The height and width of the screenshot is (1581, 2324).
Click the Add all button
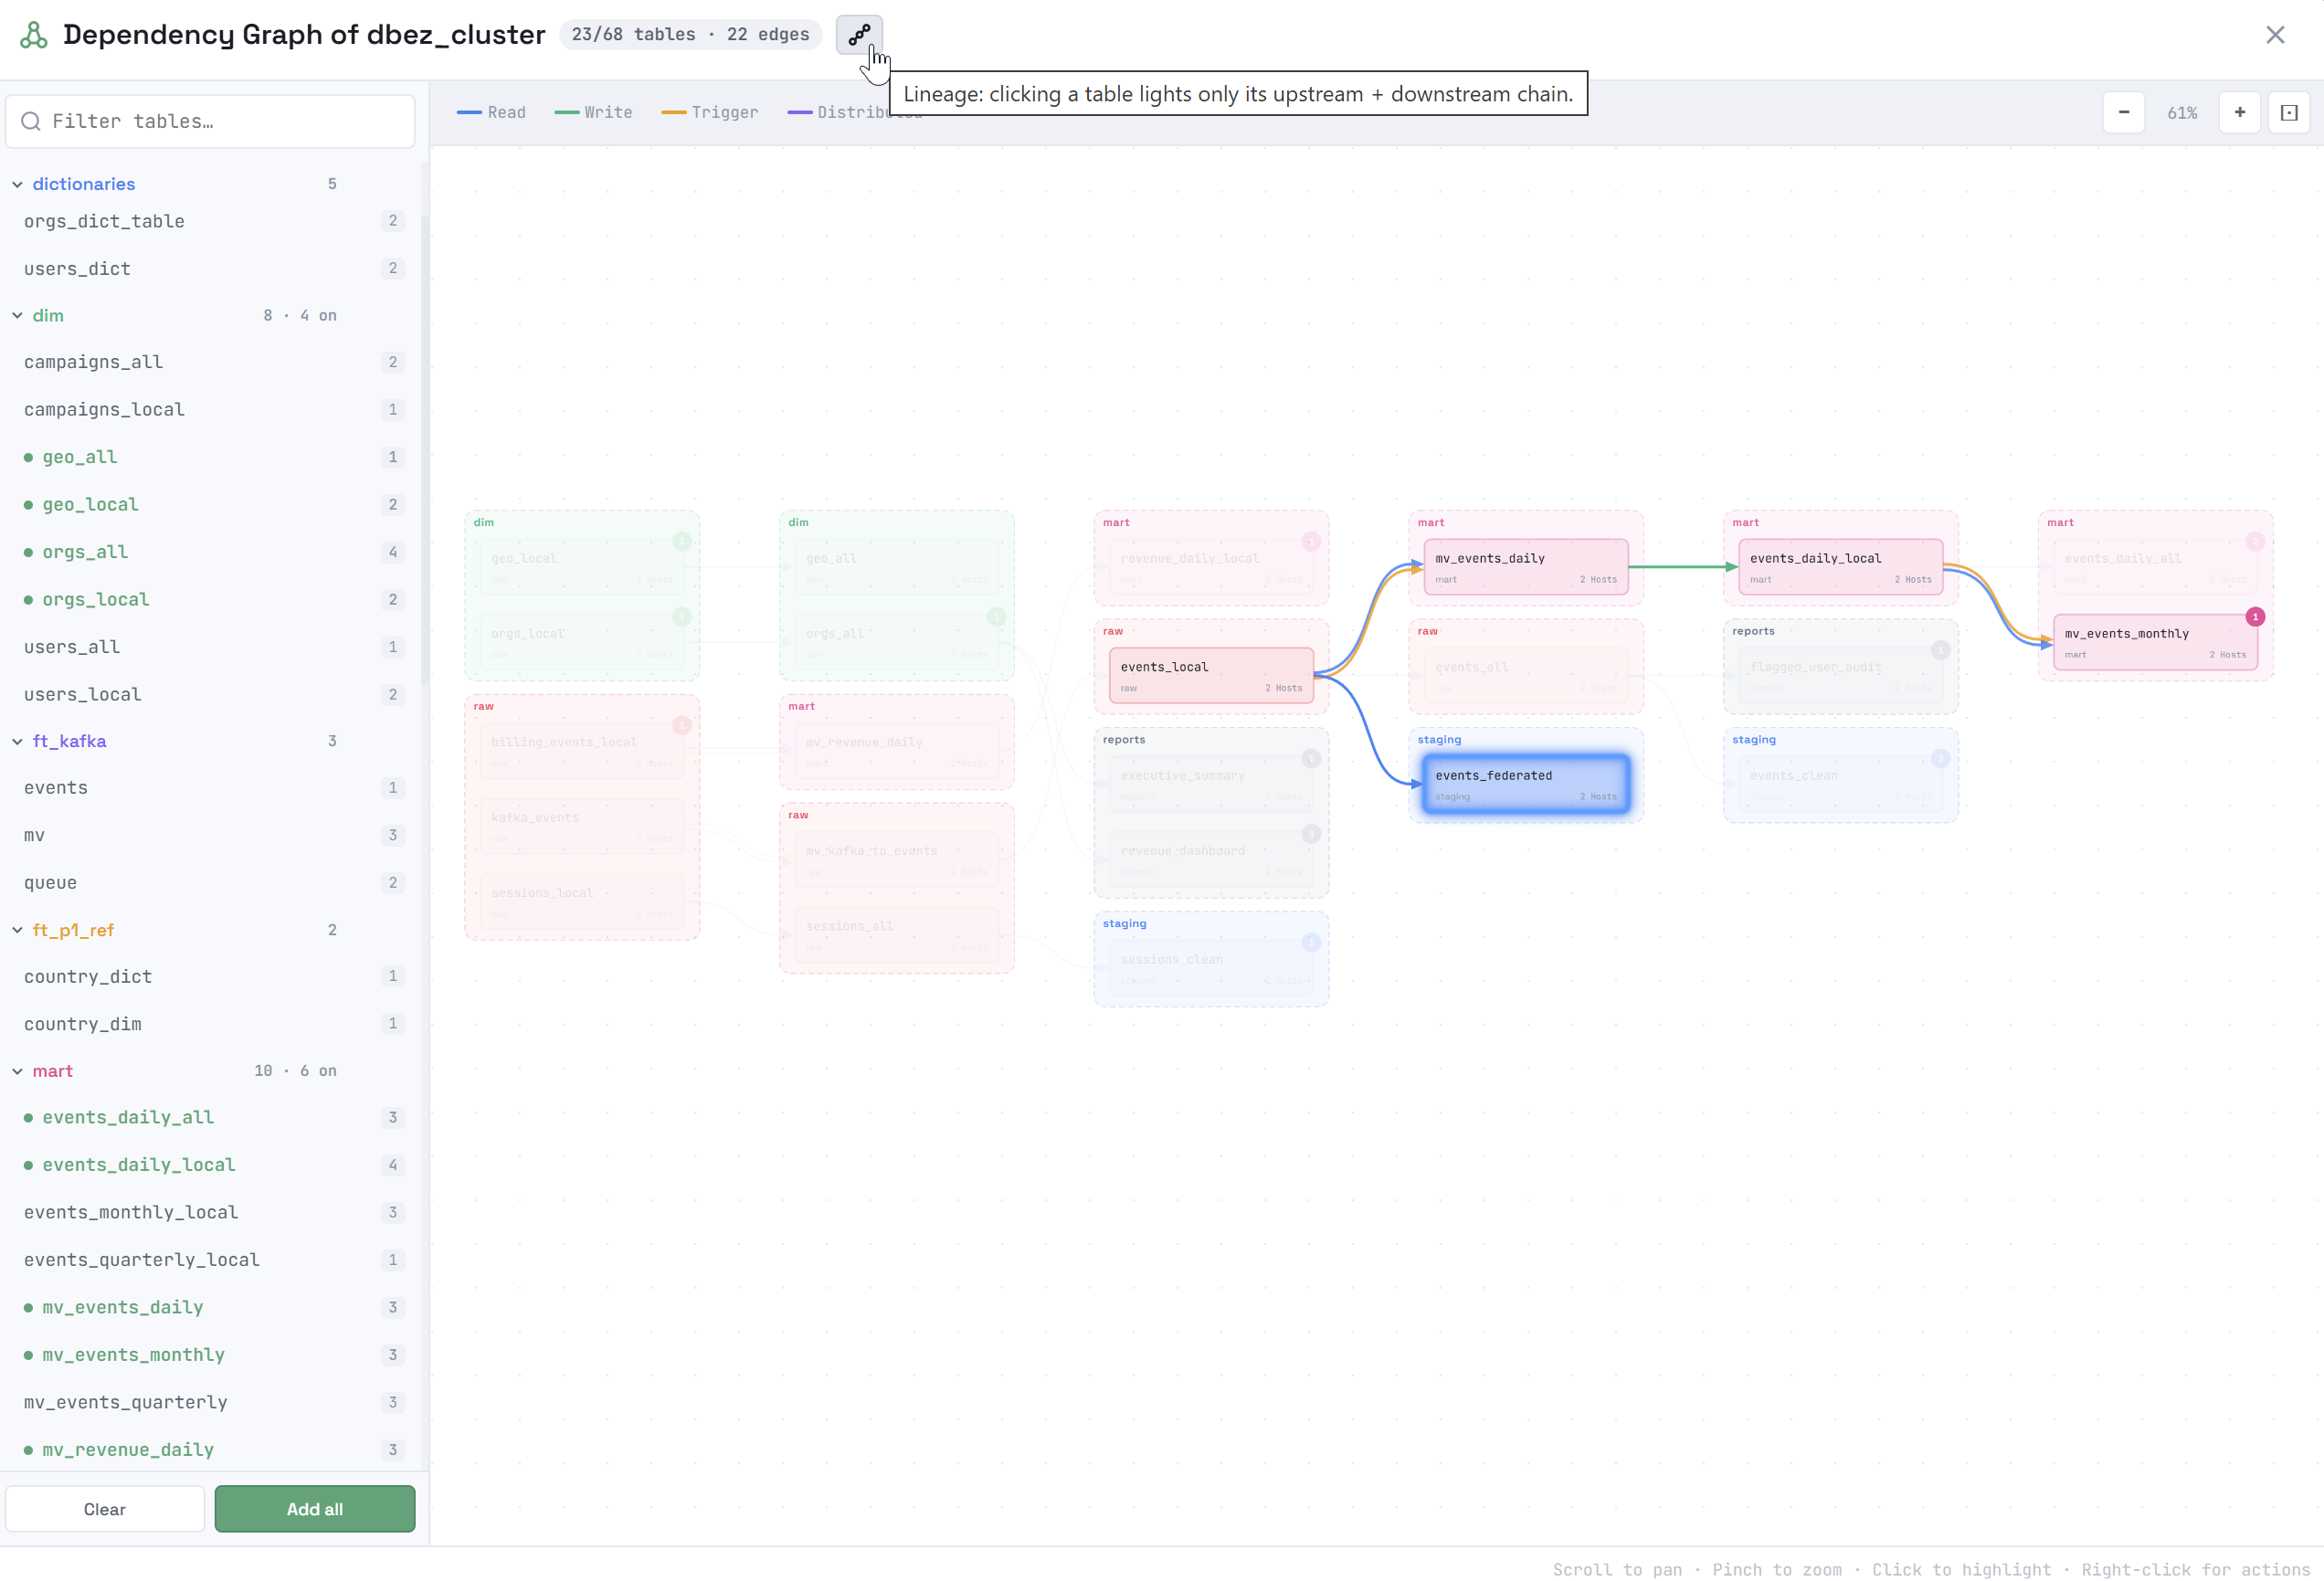[x=315, y=1509]
